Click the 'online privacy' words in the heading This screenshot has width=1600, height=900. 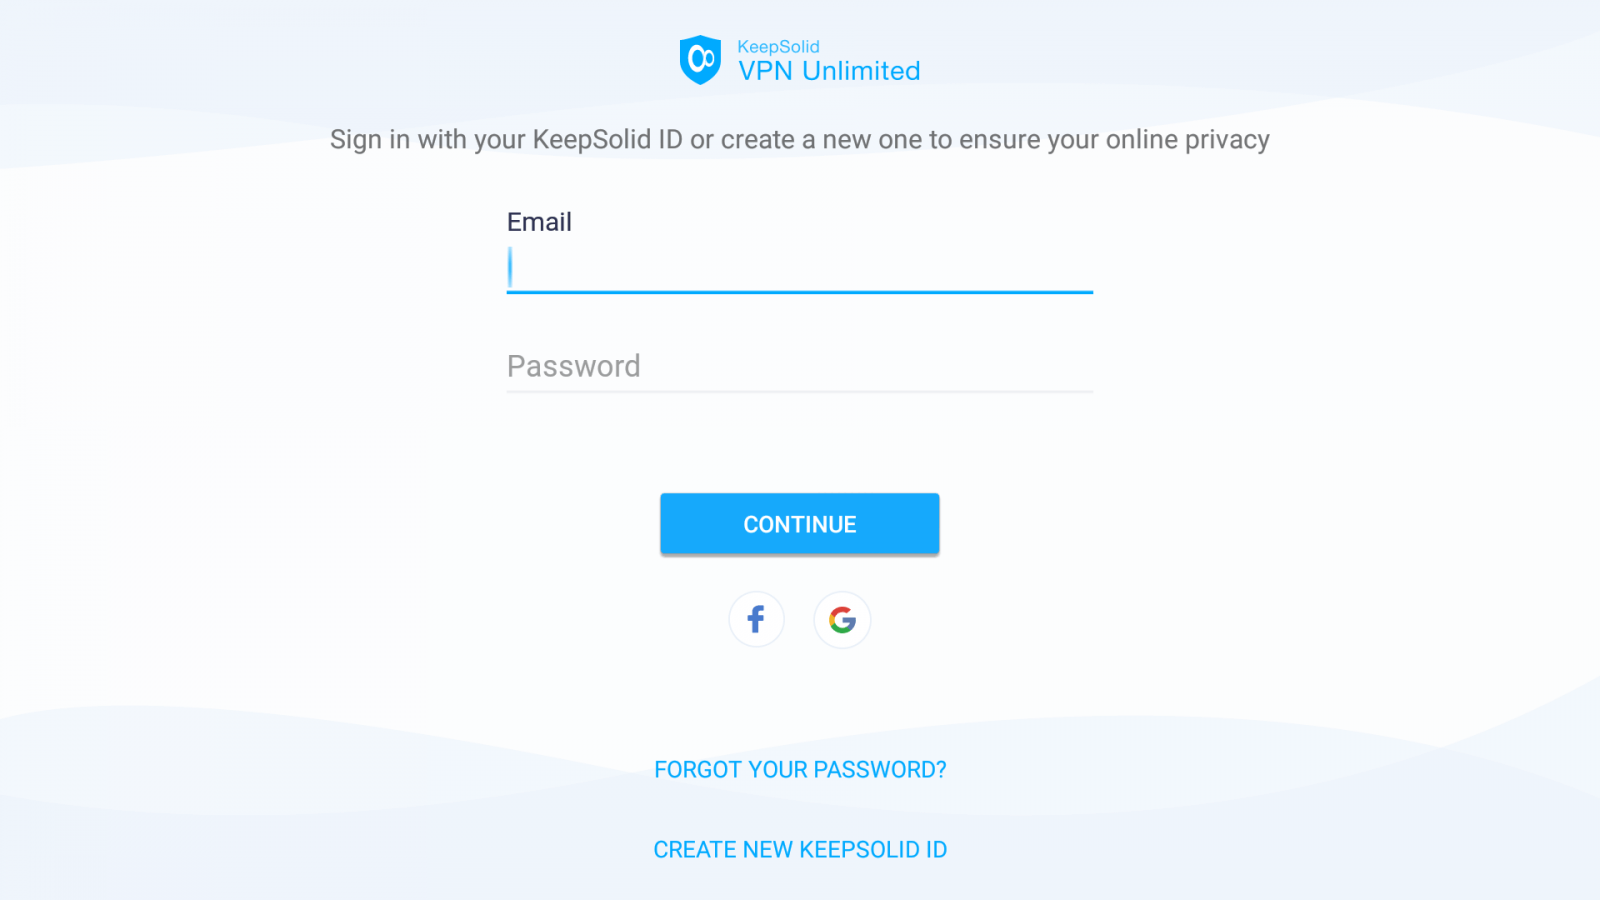[1187, 140]
